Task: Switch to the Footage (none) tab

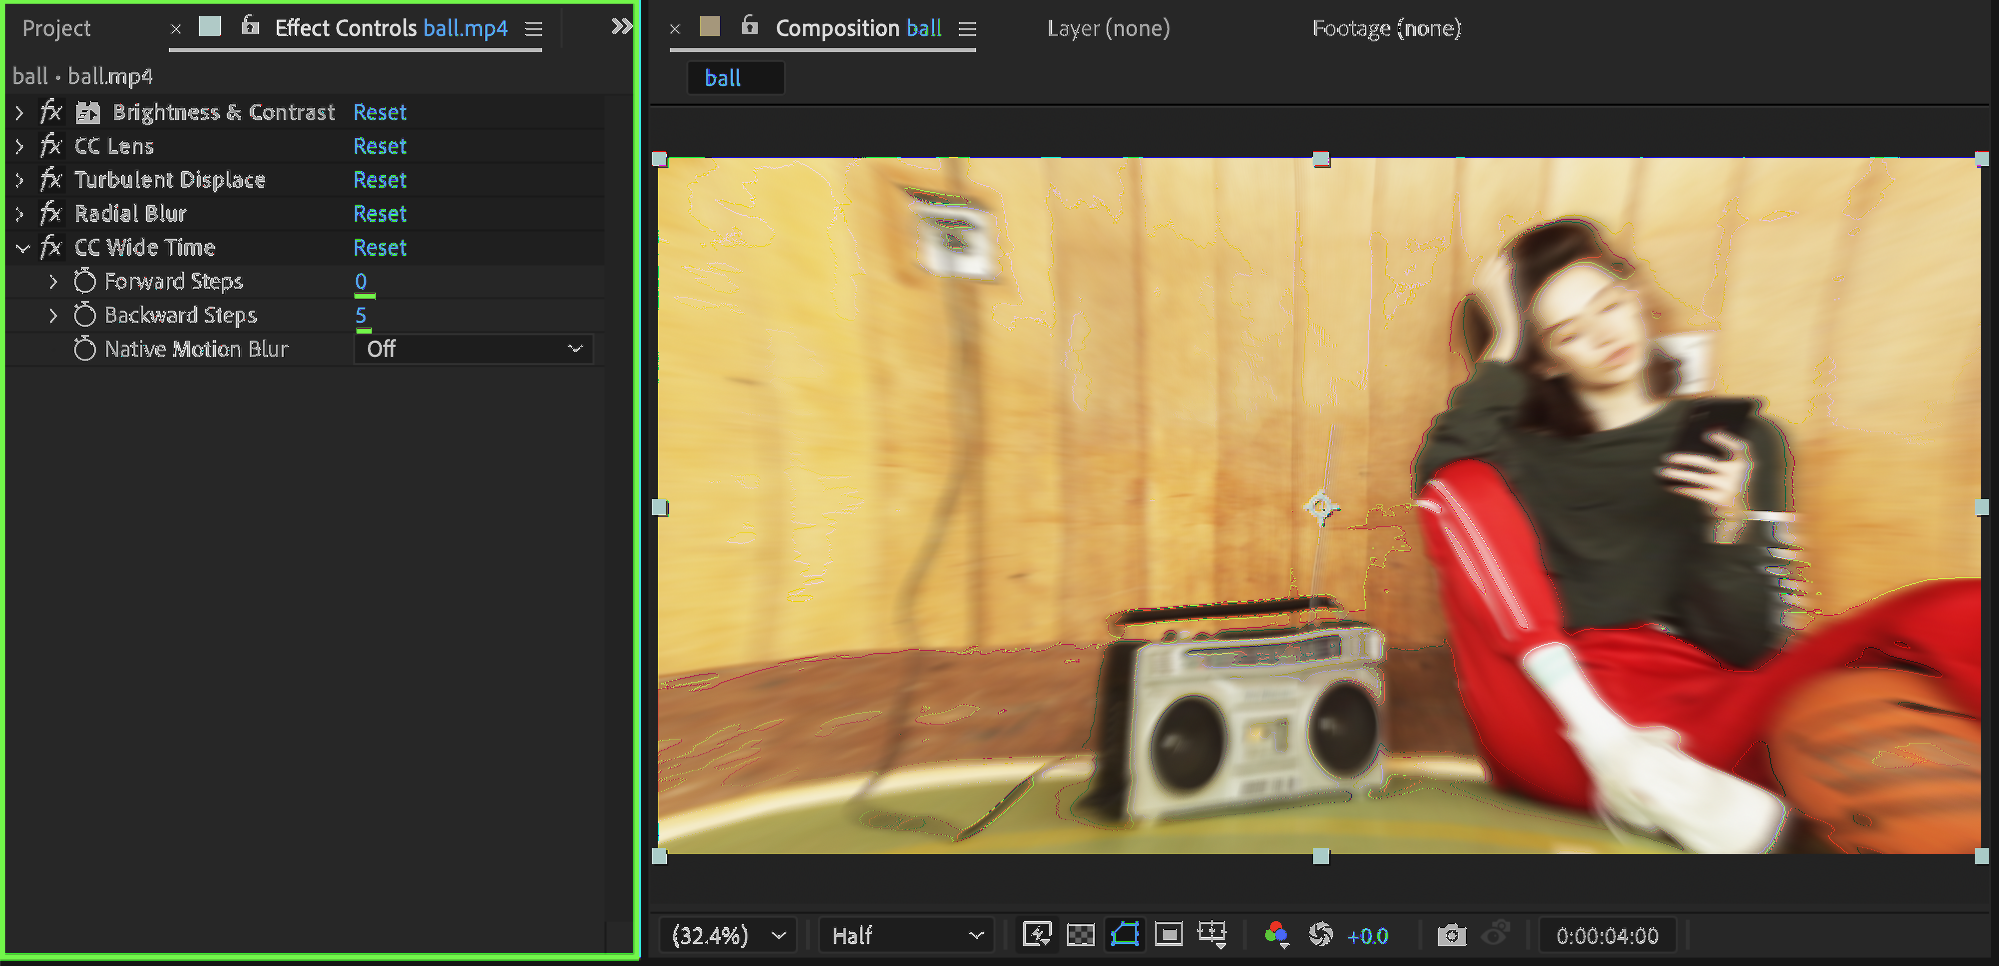Action: coord(1386,28)
